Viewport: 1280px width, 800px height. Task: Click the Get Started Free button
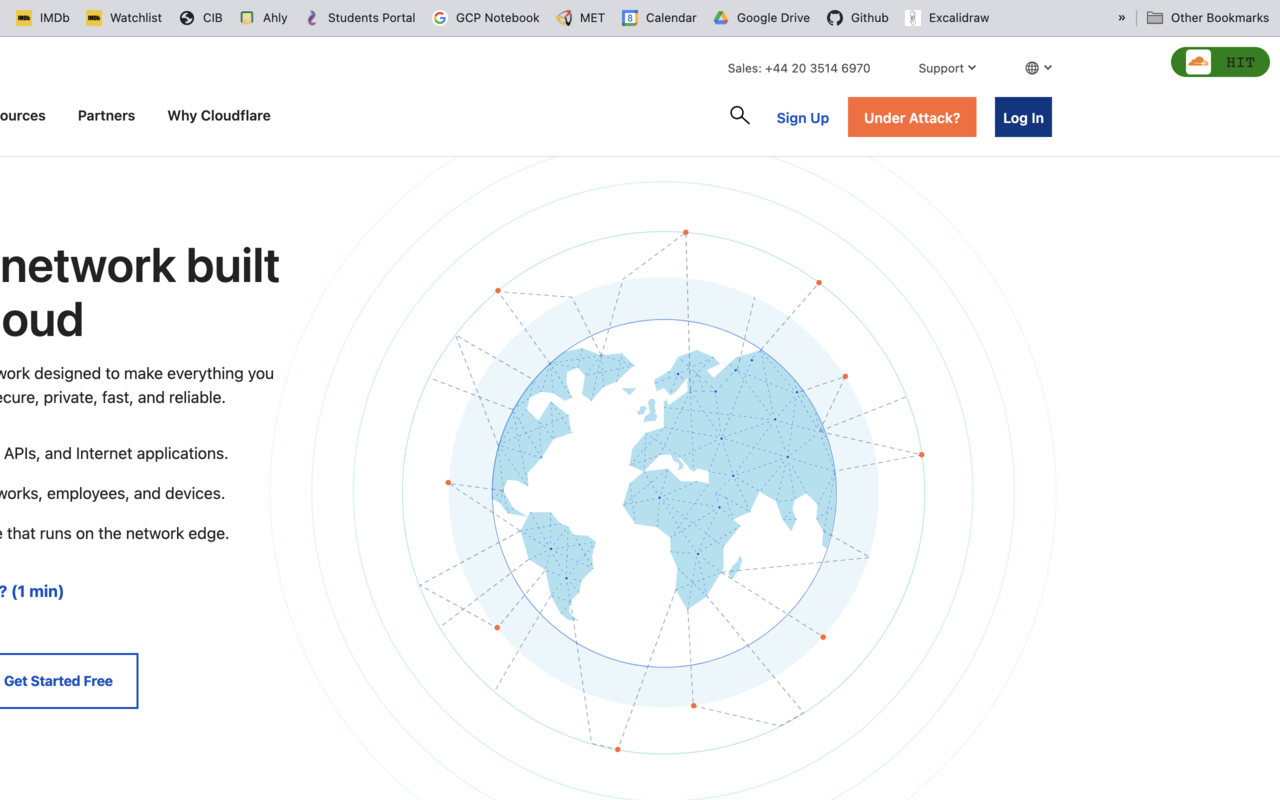[68, 681]
